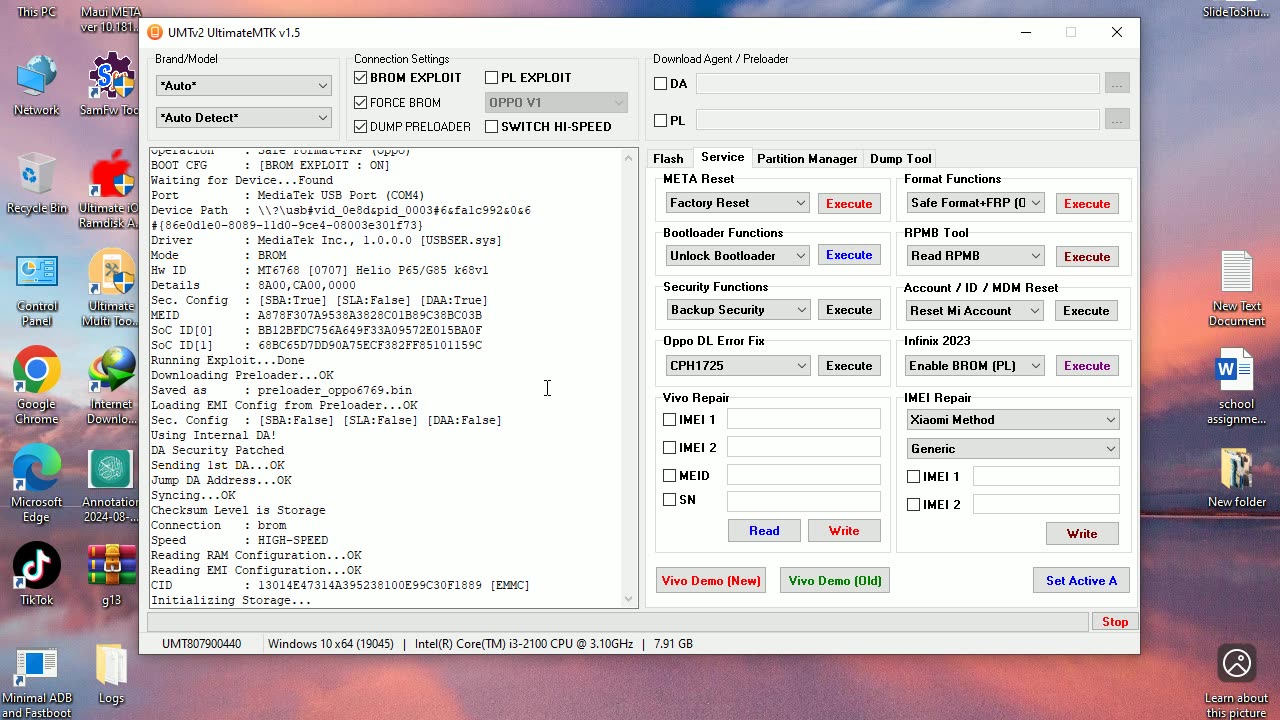
Task: Tick Vivo Repair IMEI 1 checkbox
Action: [x=670, y=420]
